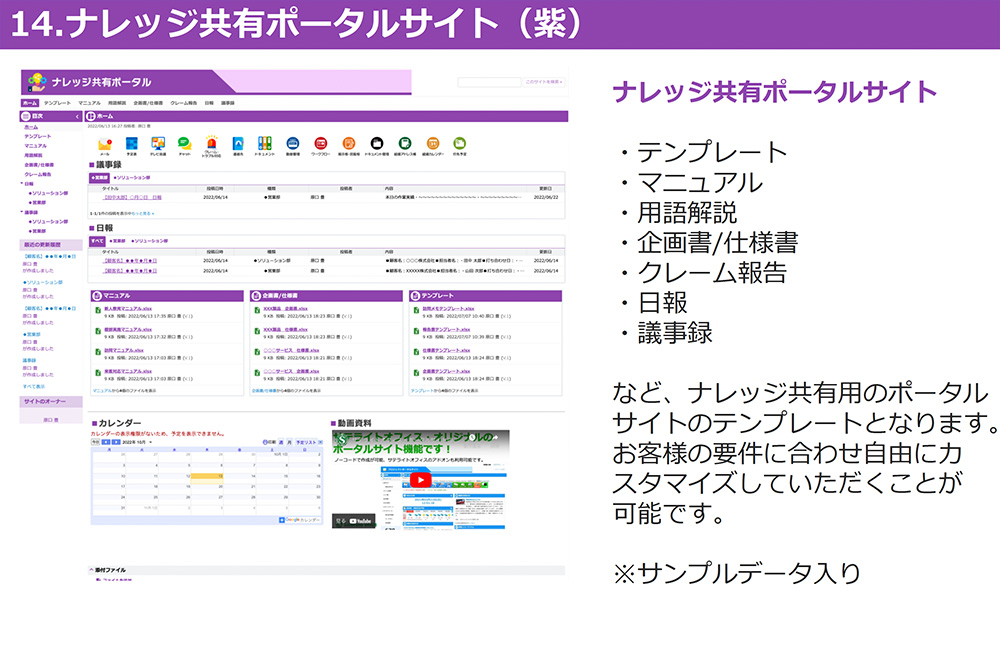Click the このサイトを検索 button

pyautogui.click(x=544, y=82)
